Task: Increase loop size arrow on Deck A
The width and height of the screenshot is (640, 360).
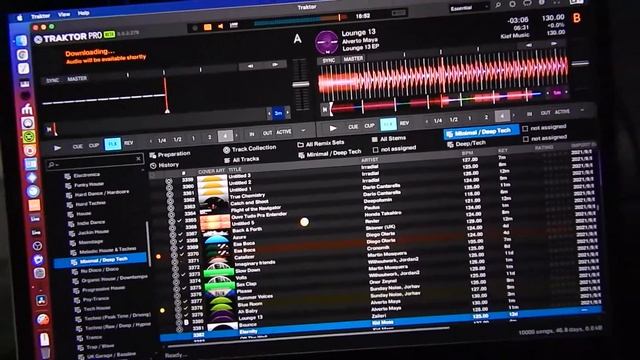Action: [x=236, y=135]
